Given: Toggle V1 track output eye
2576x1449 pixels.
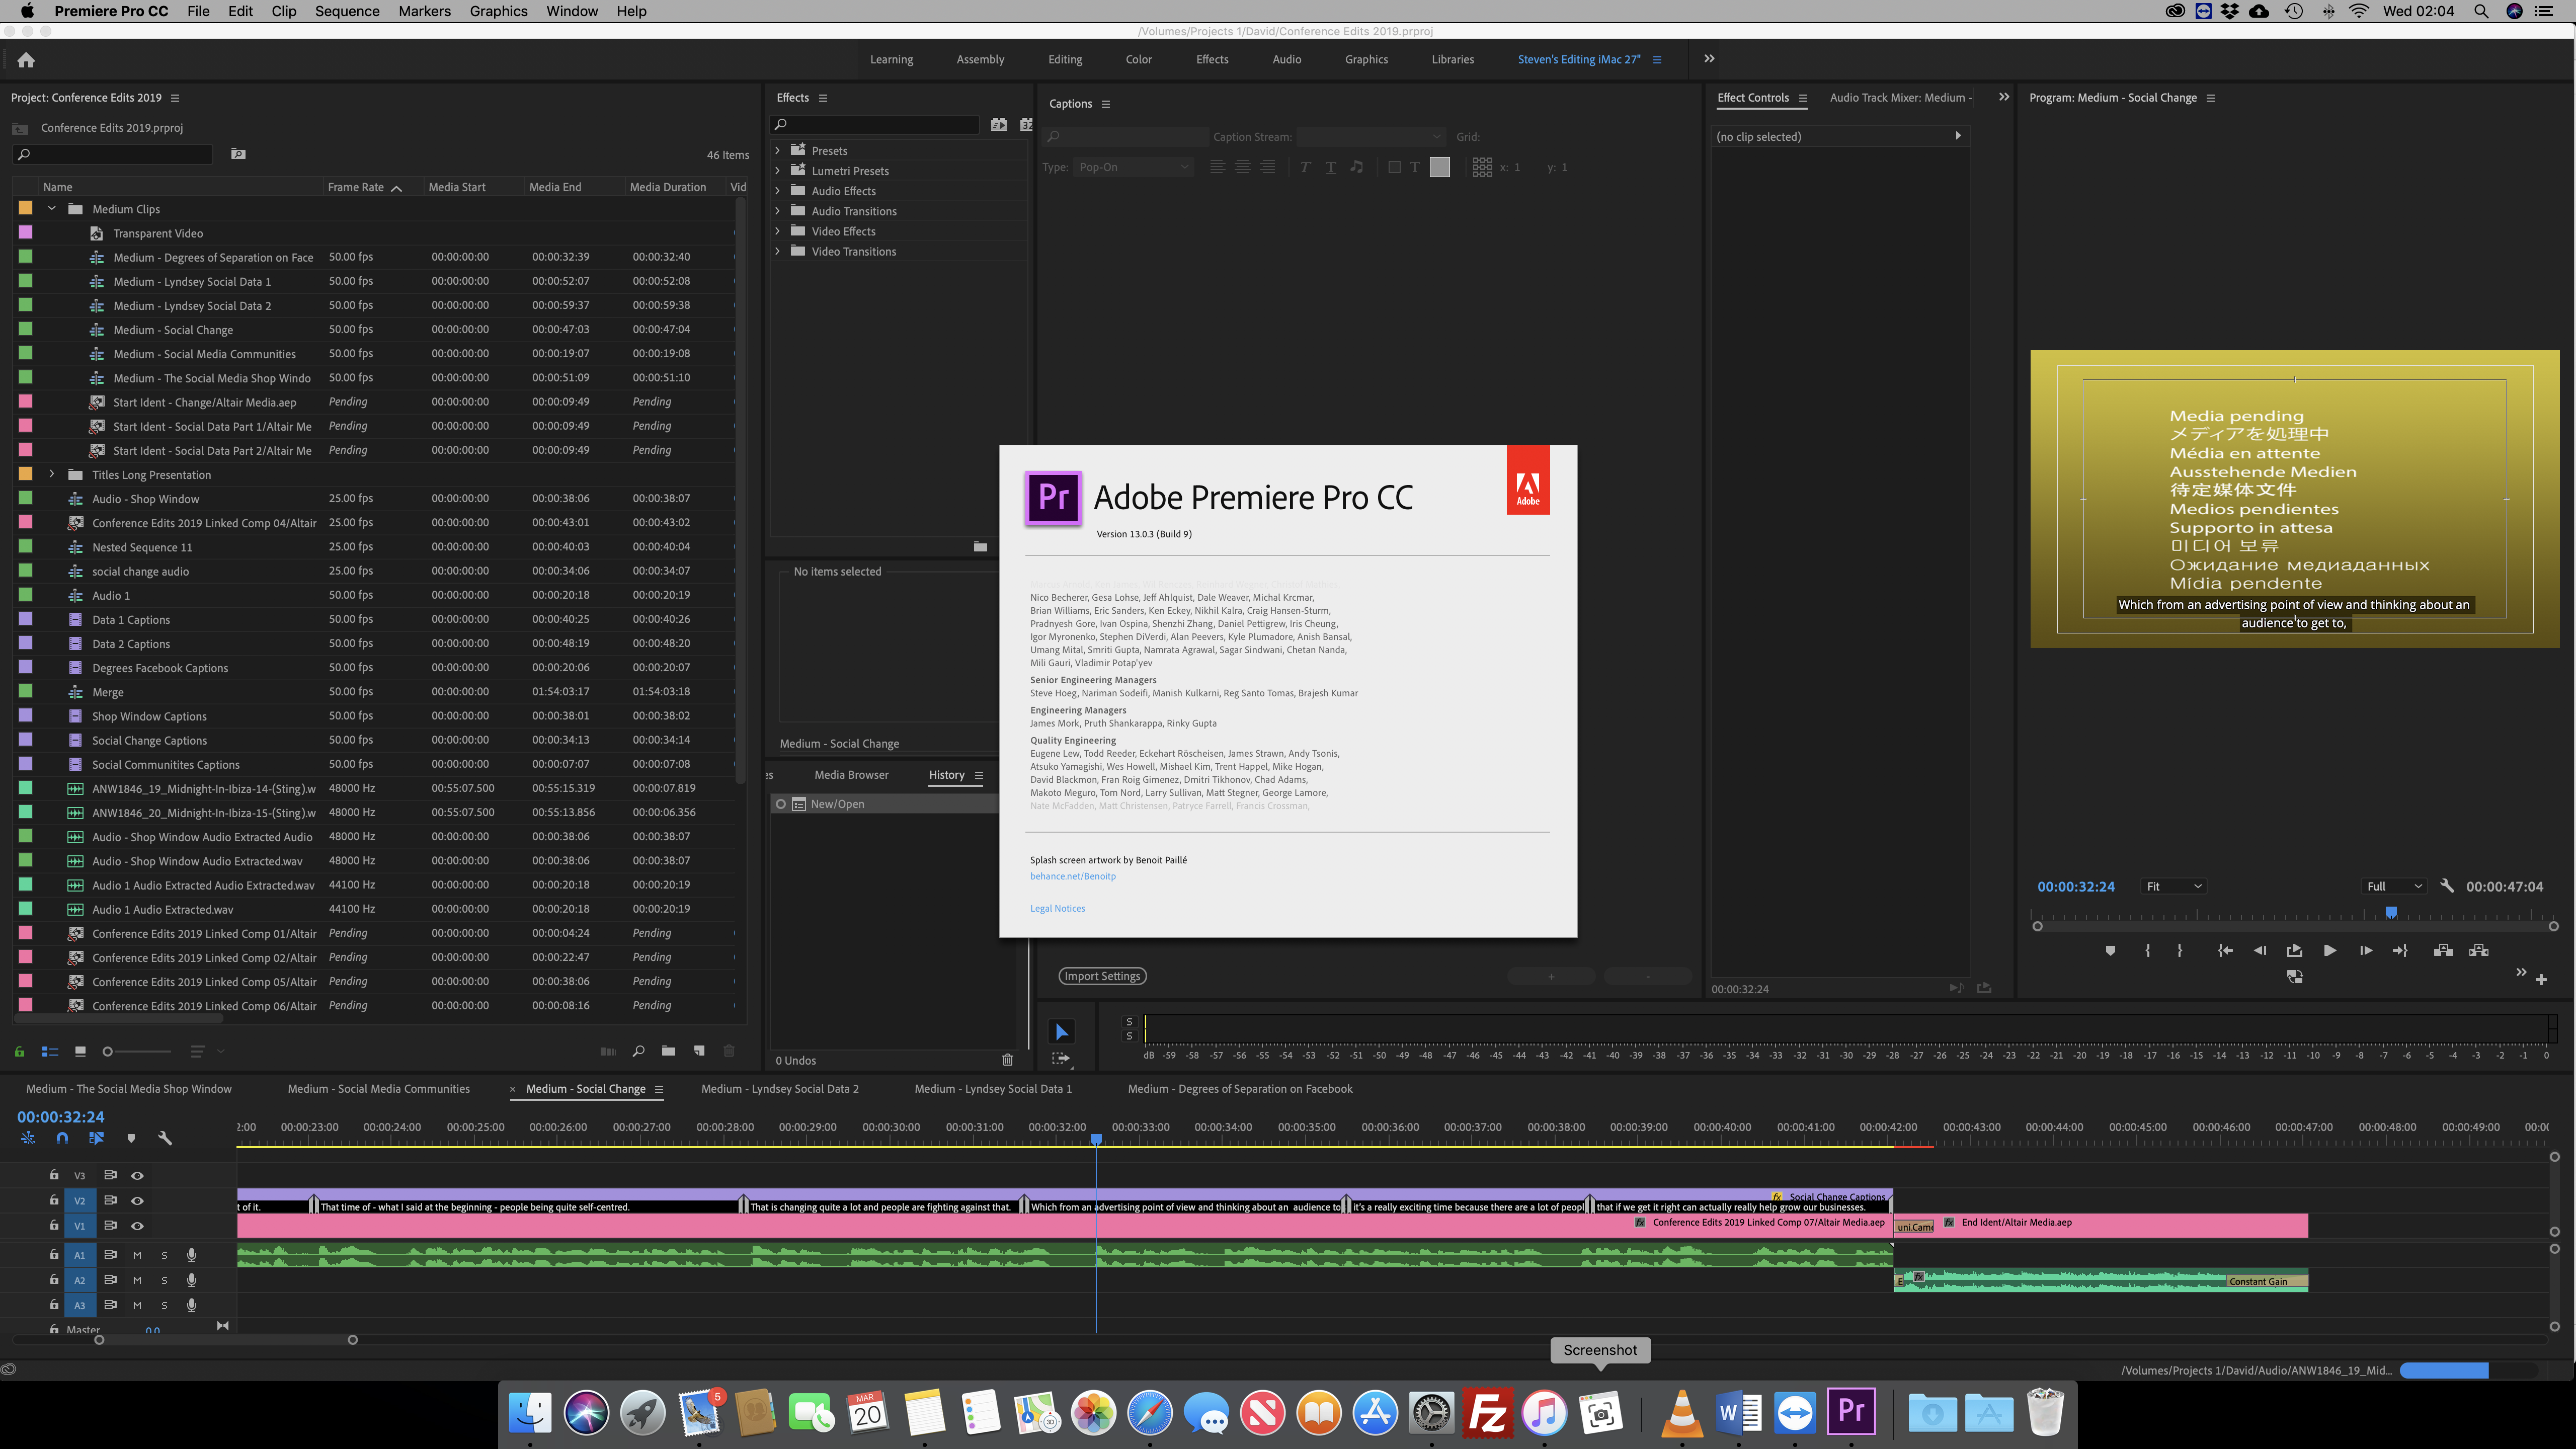Looking at the screenshot, I should (137, 1225).
